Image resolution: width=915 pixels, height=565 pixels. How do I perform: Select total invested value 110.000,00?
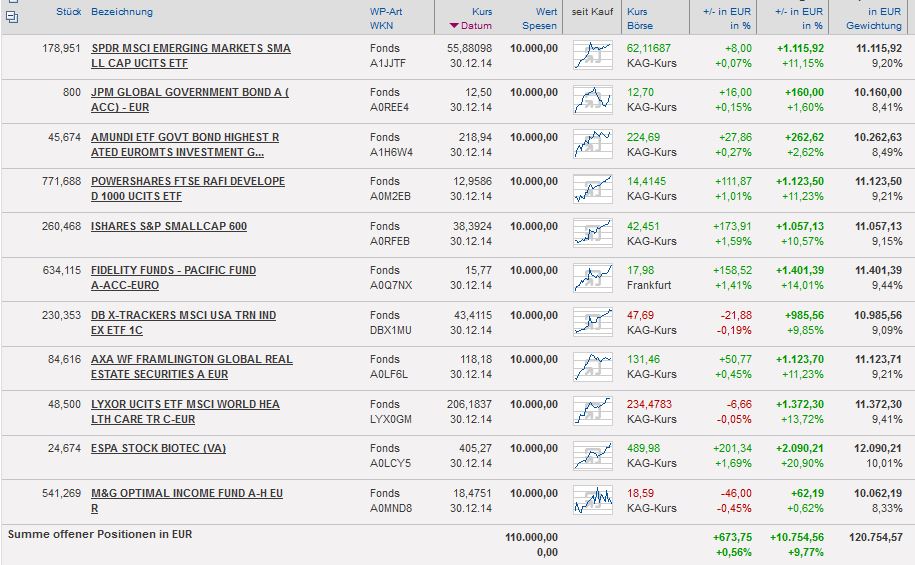532,537
